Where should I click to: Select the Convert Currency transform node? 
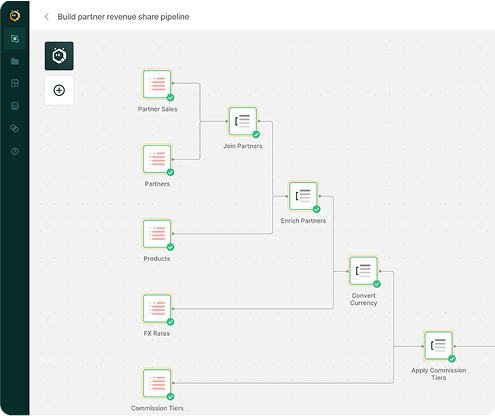coord(363,271)
